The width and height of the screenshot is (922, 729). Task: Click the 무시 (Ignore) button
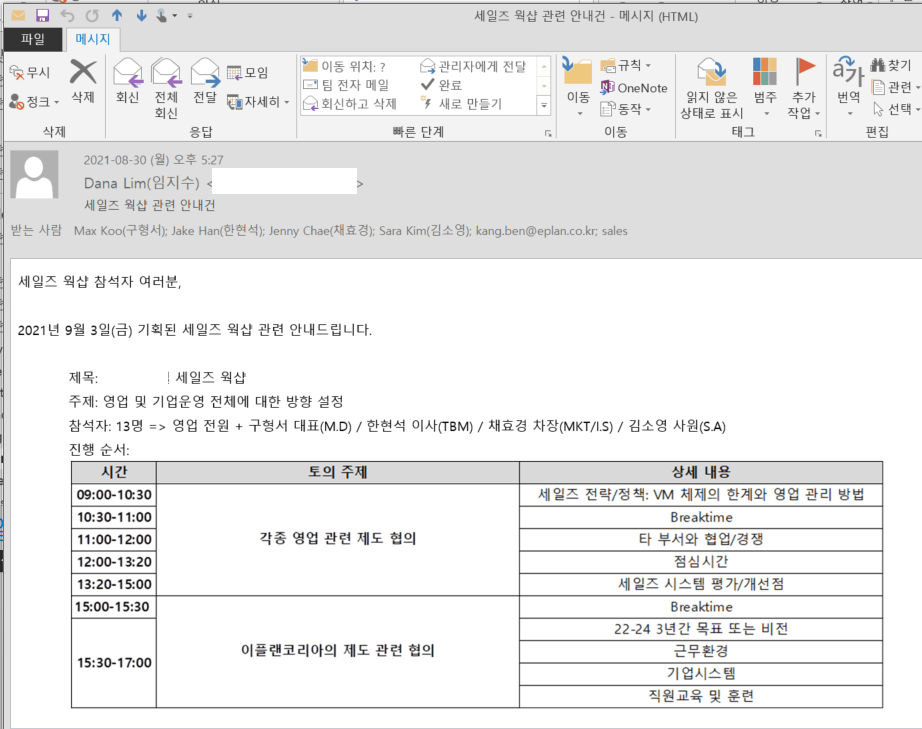click(x=30, y=72)
